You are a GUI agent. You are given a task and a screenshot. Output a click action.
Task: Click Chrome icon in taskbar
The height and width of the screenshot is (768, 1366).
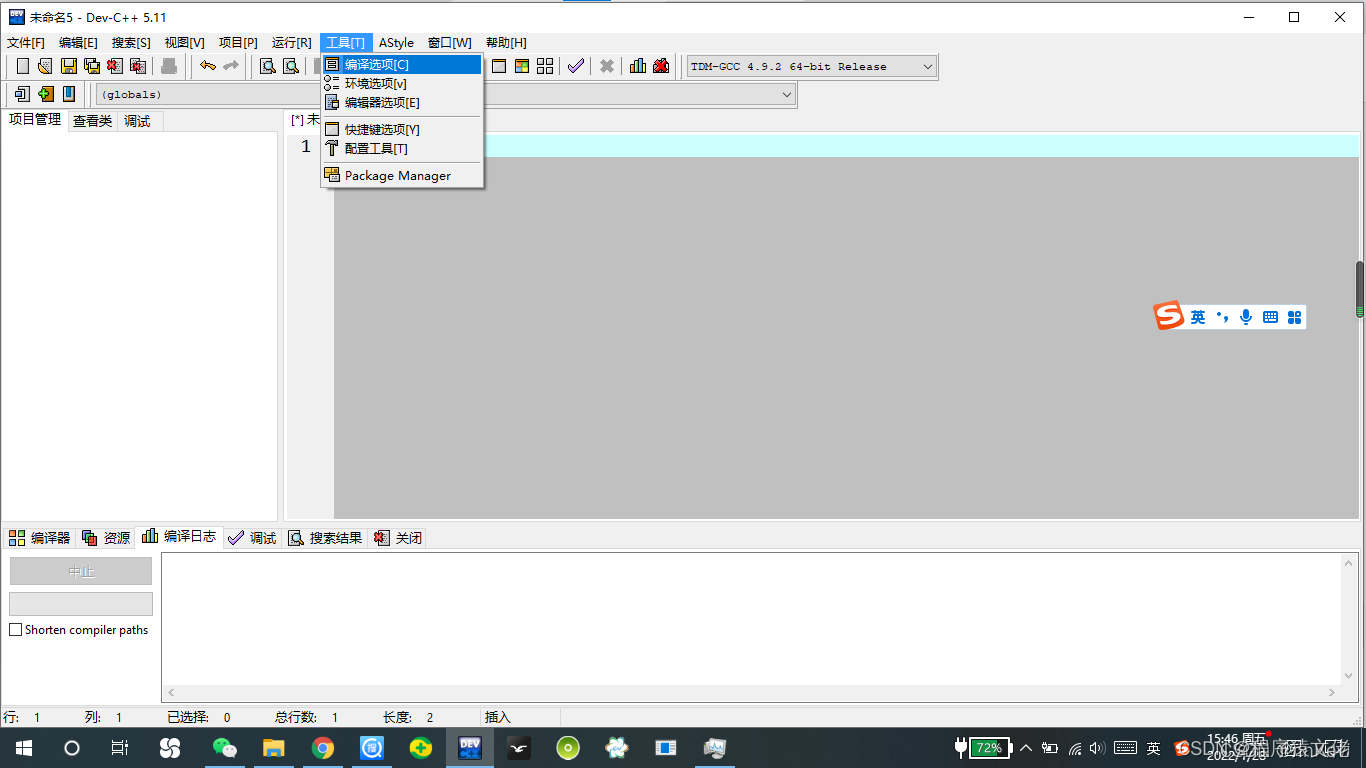coord(322,747)
